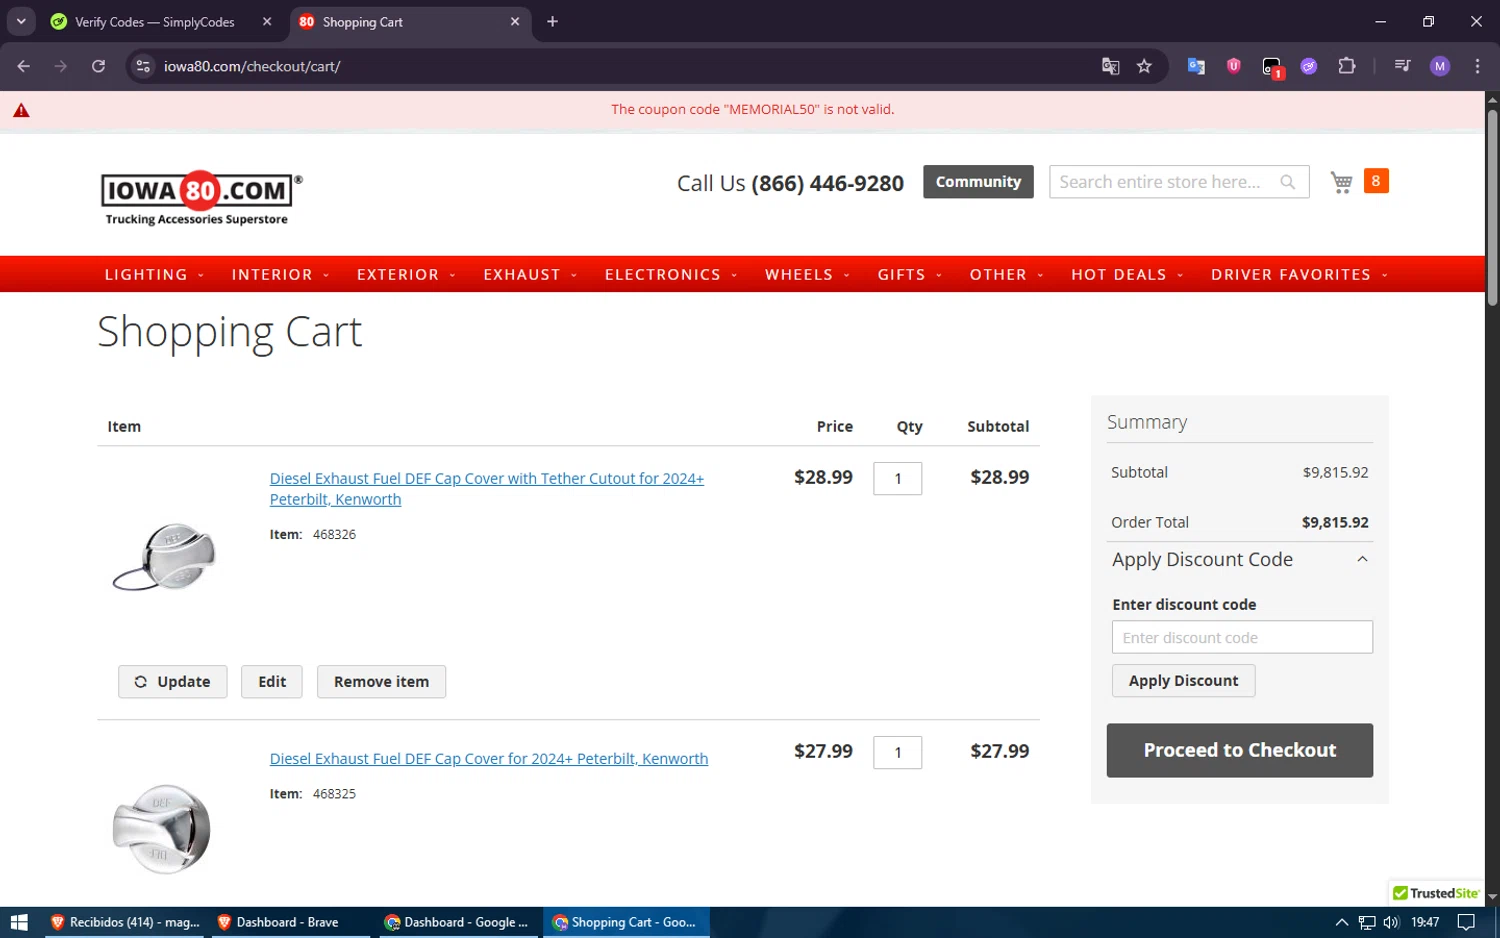The height and width of the screenshot is (938, 1500).
Task: Click the translate page icon in address bar
Action: point(1110,66)
